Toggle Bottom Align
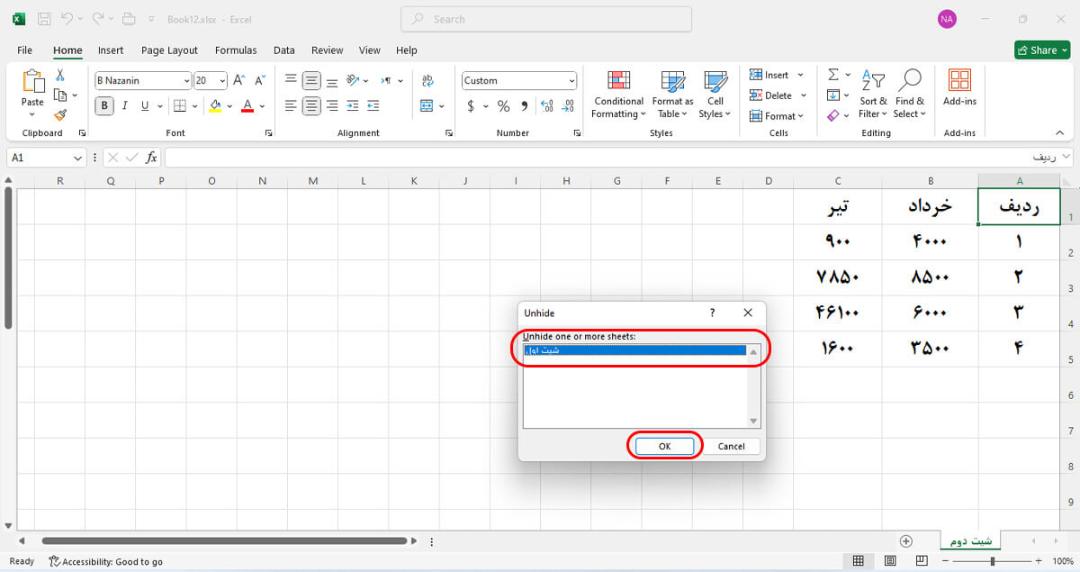This screenshot has width=1080, height=572. (x=332, y=81)
